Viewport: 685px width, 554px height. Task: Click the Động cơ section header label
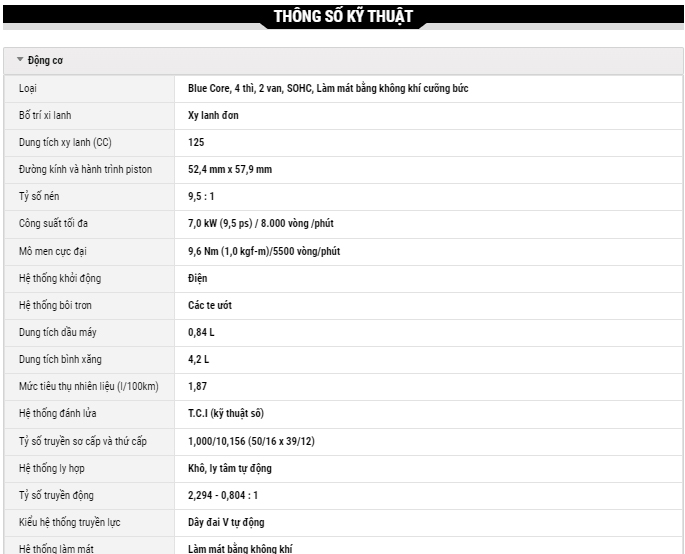pyautogui.click(x=46, y=60)
